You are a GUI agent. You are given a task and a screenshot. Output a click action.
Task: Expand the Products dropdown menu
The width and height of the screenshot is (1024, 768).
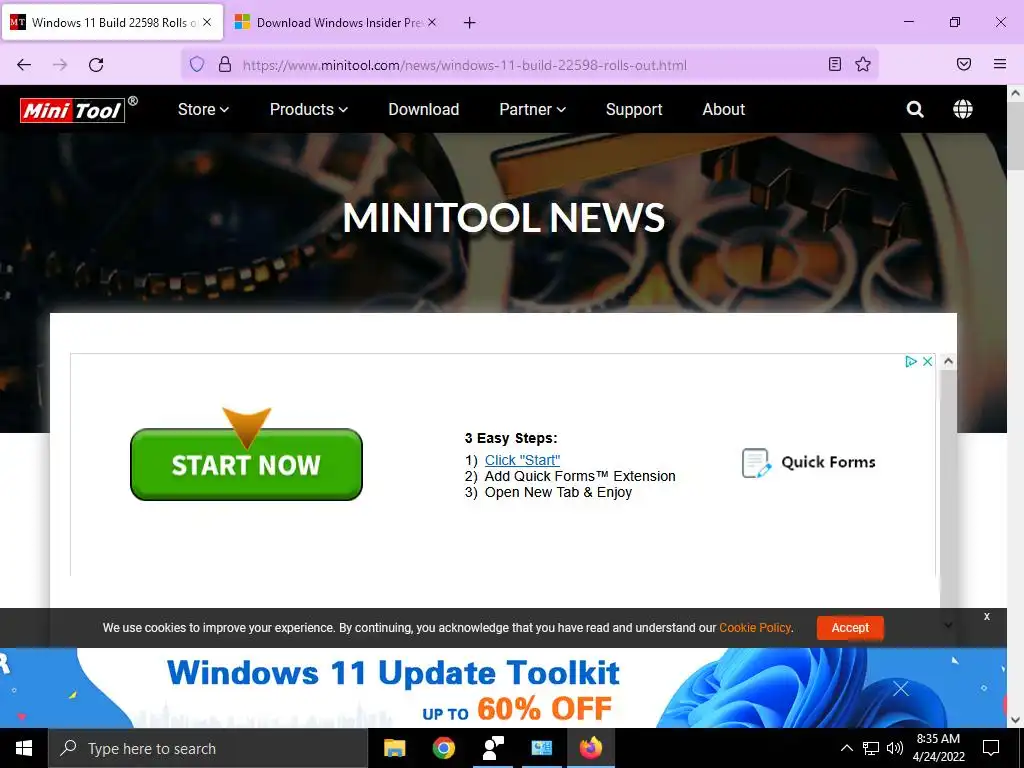click(309, 109)
